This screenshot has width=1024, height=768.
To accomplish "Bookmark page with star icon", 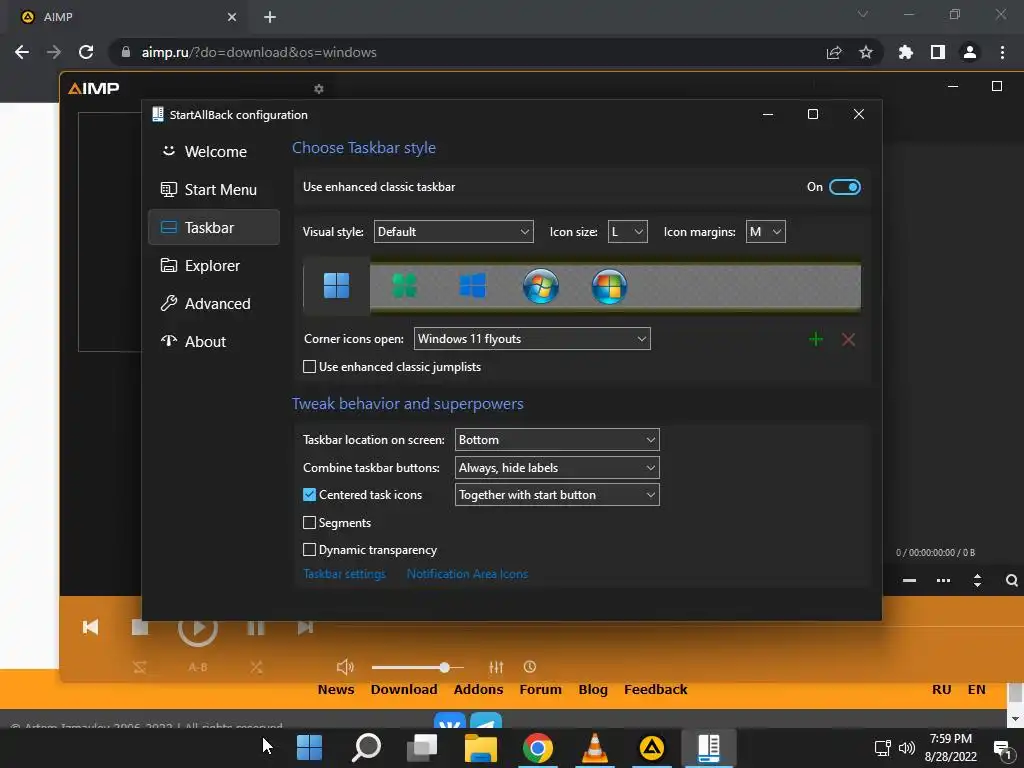I will pos(866,52).
